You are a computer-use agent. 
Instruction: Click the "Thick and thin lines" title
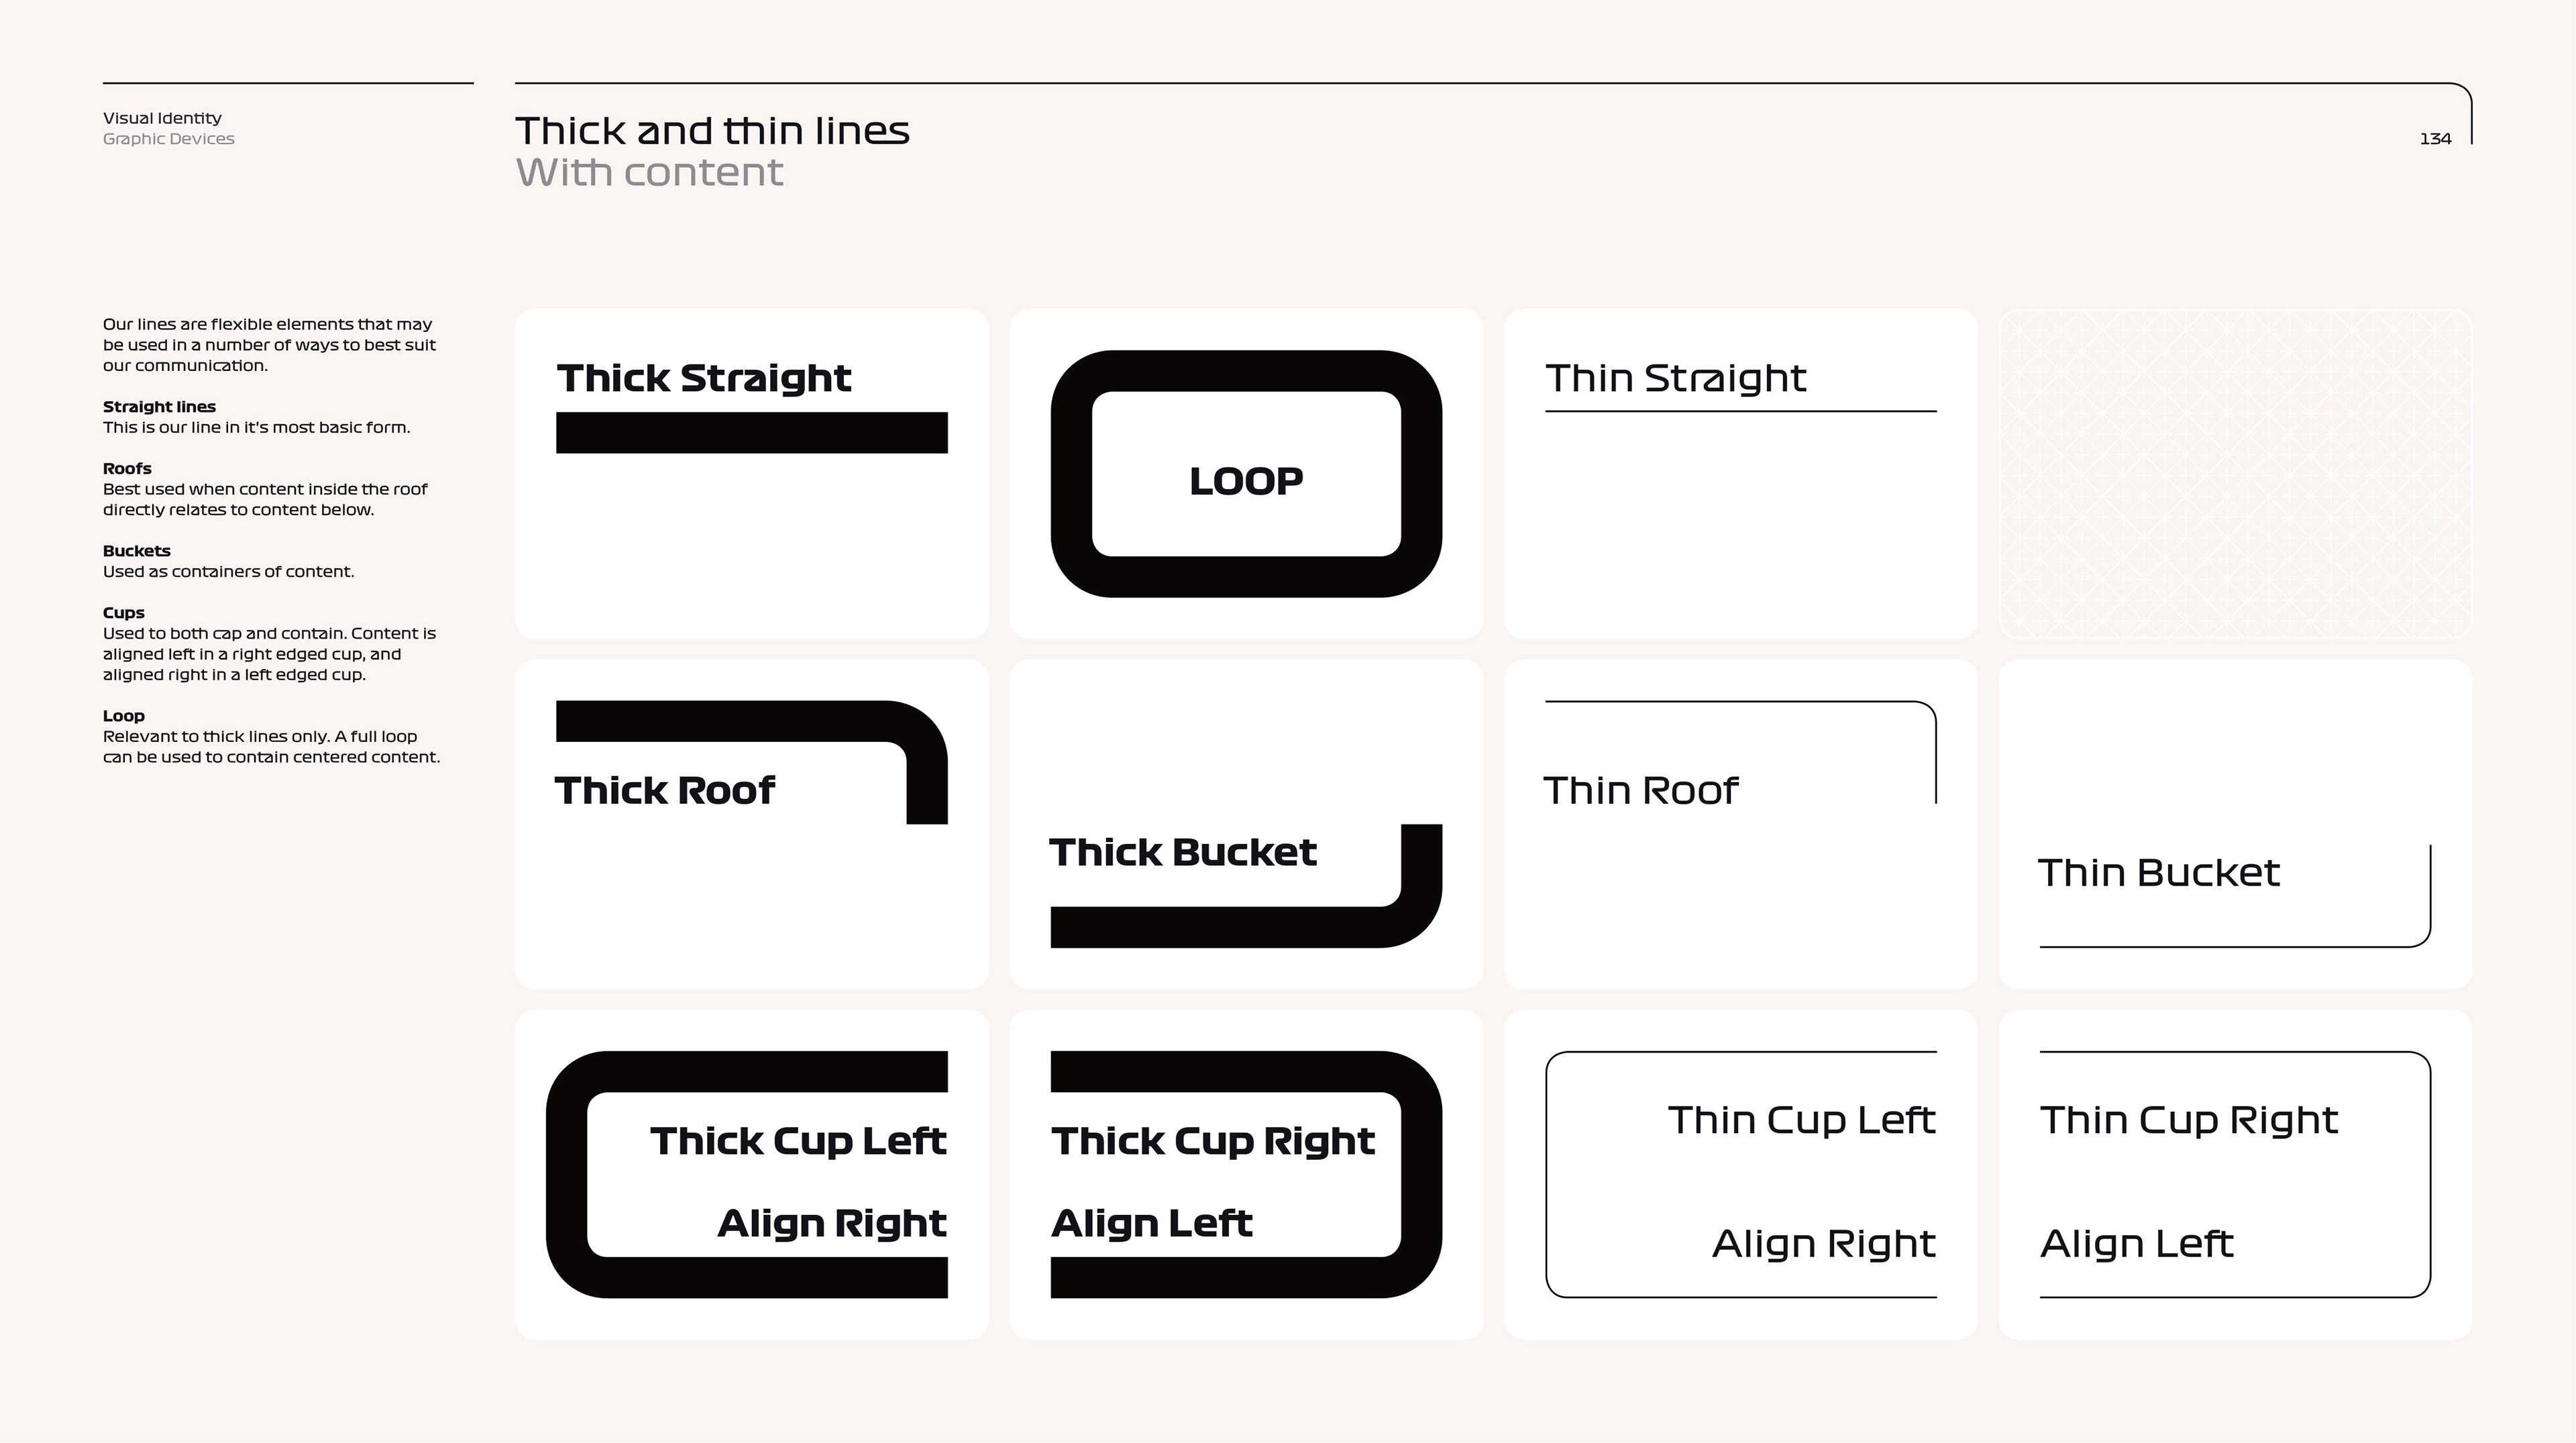(x=712, y=131)
